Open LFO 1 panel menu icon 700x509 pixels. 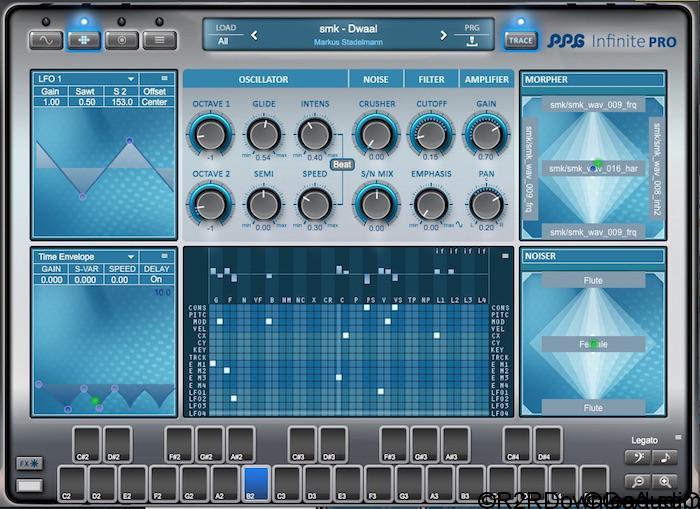coord(165,78)
